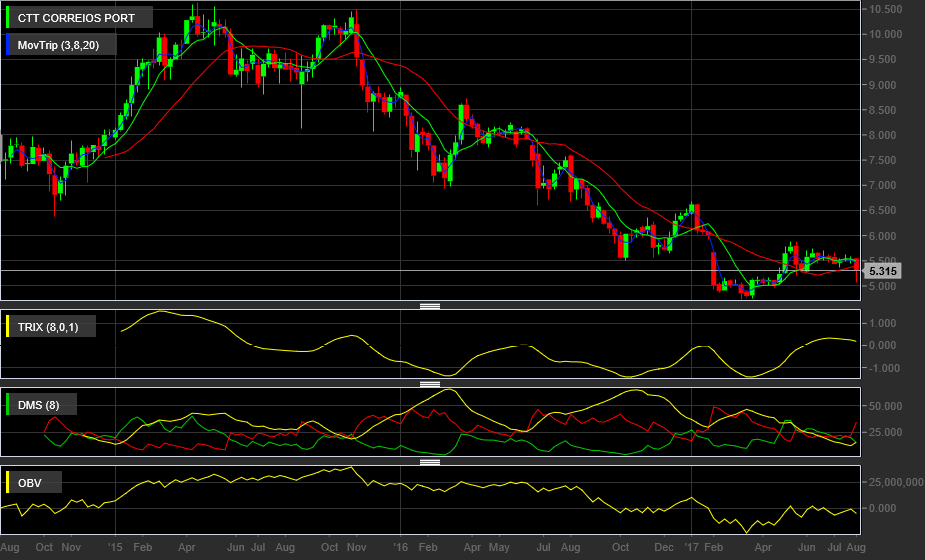Click the splitter handle above OBV panel
Viewport: 925px width, 560px height.
pos(430,462)
